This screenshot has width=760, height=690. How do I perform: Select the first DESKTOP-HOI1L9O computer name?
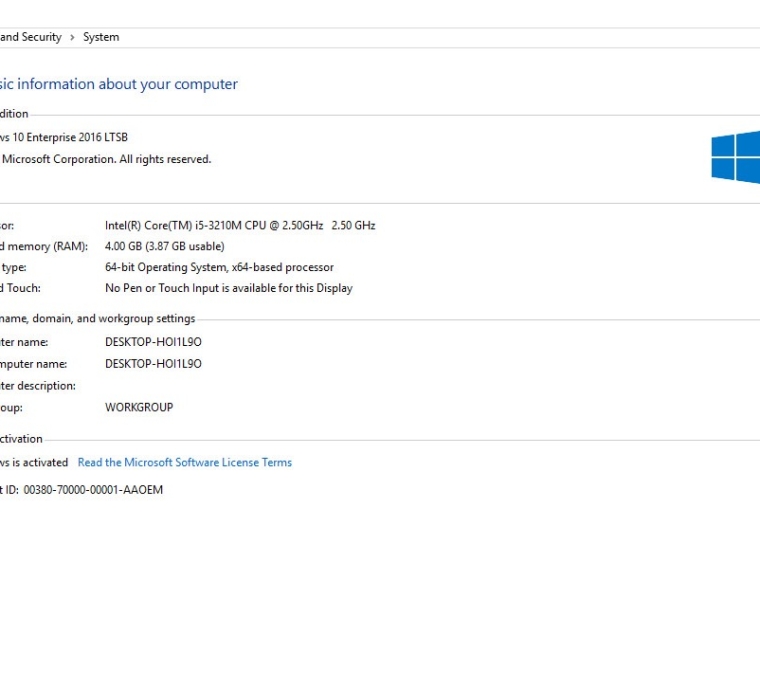(153, 342)
